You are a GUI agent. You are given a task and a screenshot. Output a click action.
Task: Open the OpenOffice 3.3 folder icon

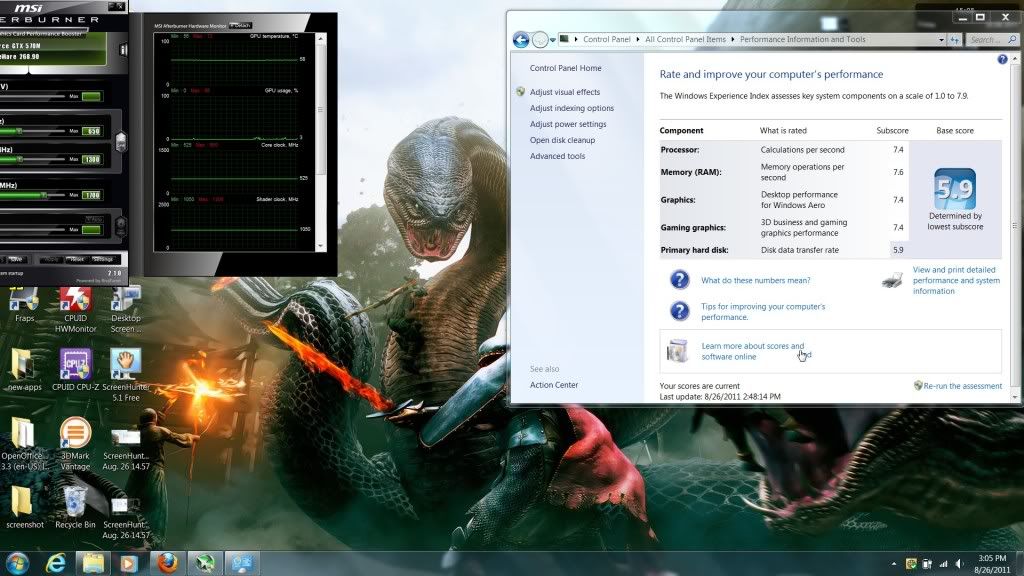24,444
